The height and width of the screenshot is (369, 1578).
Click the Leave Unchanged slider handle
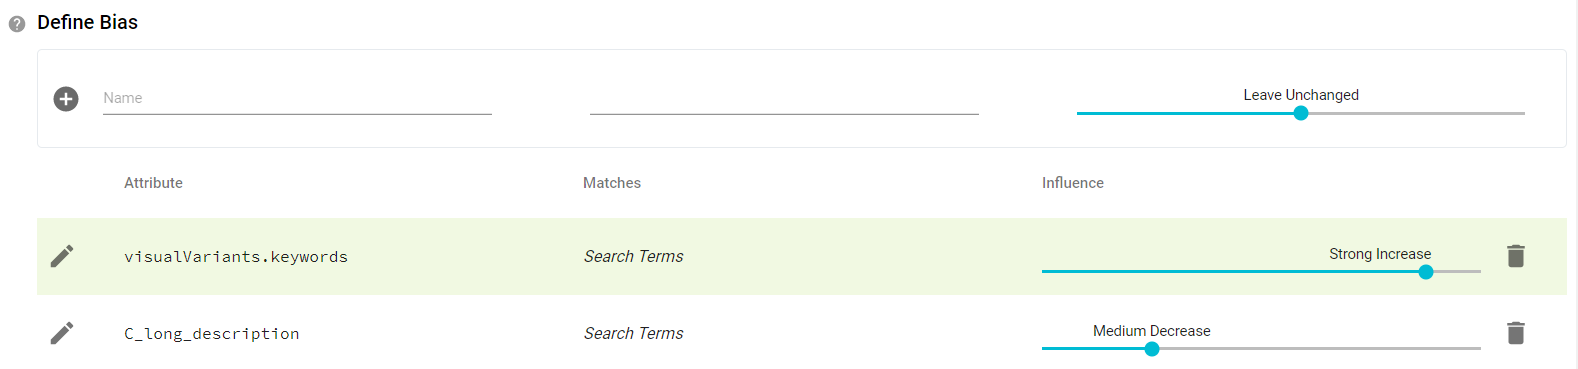pos(1301,113)
